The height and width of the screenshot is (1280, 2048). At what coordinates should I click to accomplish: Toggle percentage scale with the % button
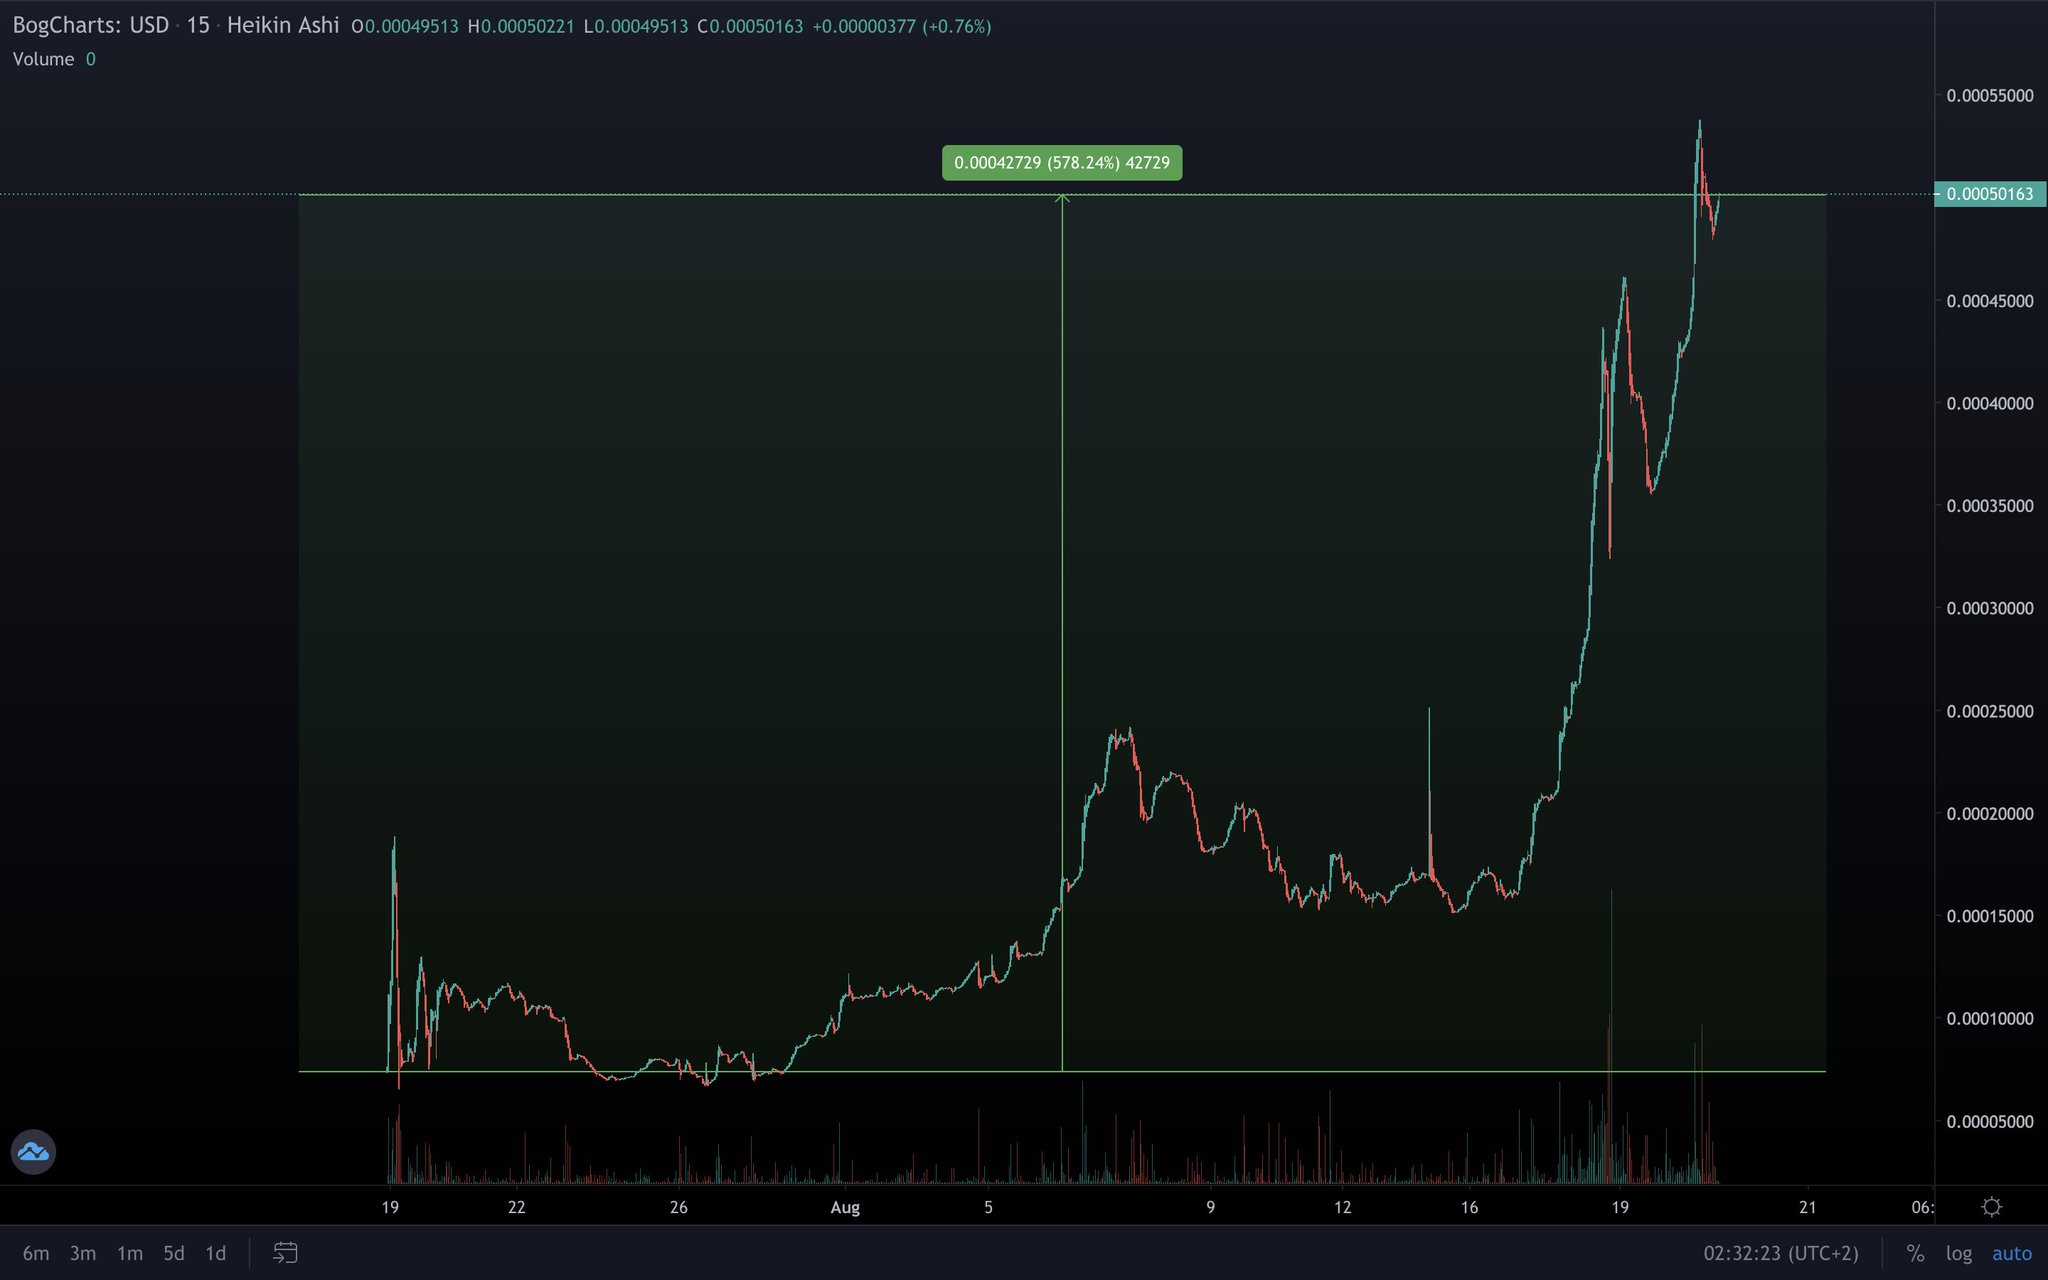1915,1252
